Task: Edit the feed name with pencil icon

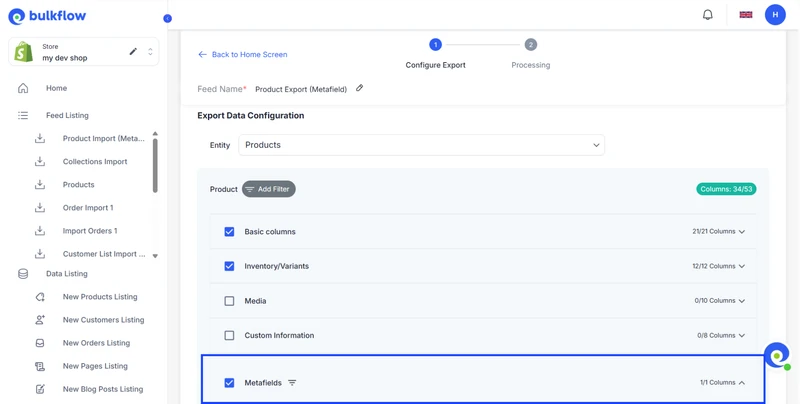Action: click(360, 88)
